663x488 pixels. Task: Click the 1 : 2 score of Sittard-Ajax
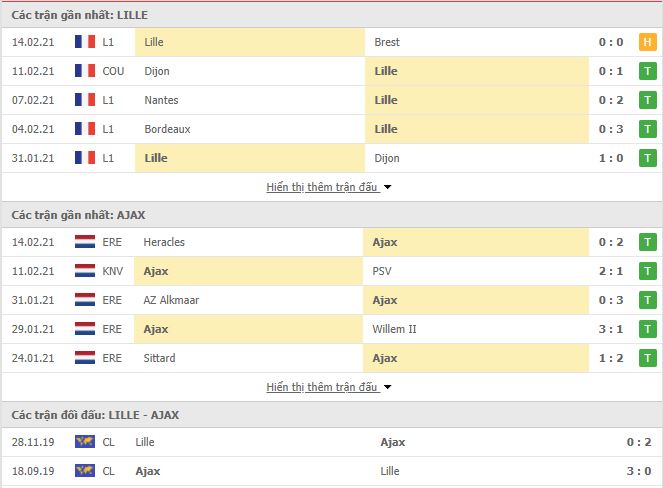tap(611, 358)
